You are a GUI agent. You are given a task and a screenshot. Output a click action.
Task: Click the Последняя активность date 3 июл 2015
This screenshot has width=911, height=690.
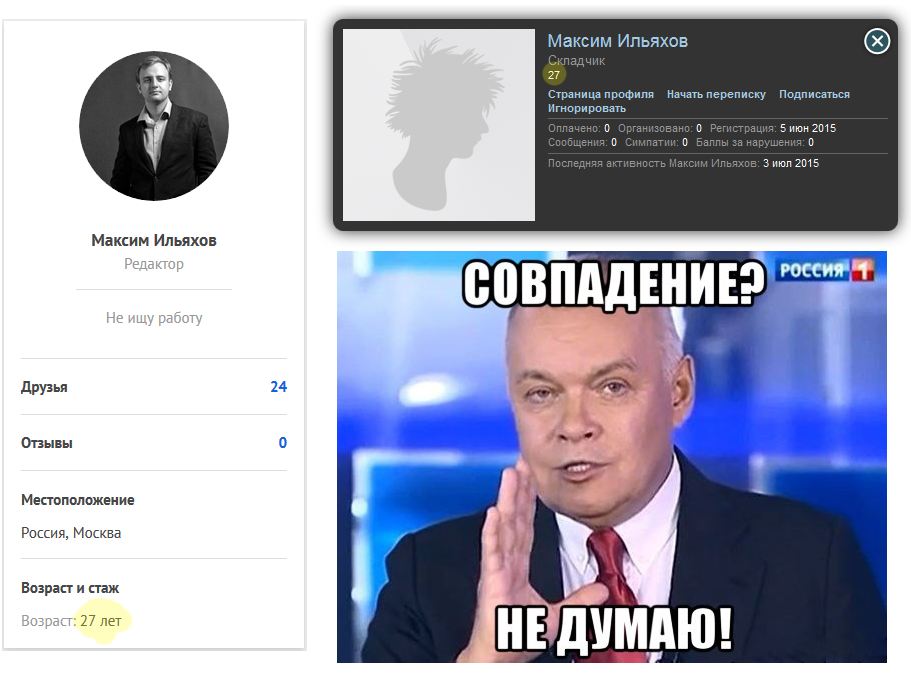coord(791,164)
